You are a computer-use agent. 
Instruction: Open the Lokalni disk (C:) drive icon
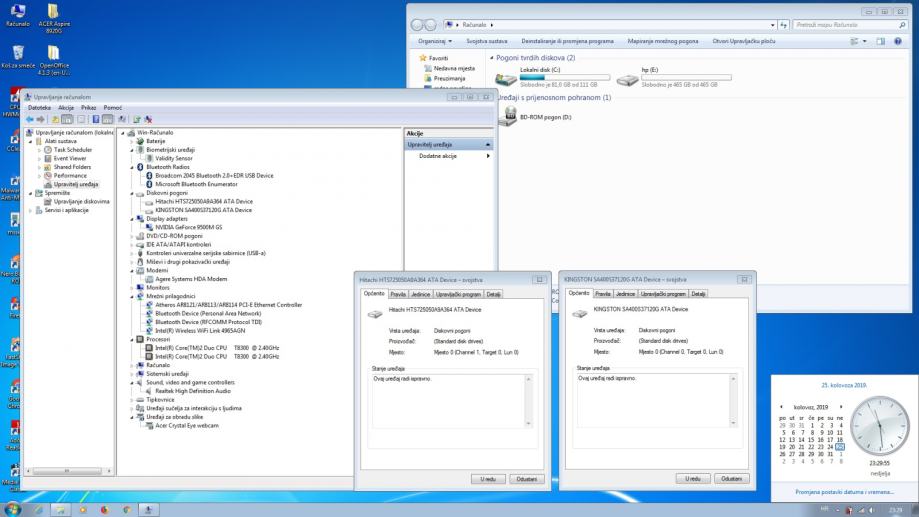(507, 79)
